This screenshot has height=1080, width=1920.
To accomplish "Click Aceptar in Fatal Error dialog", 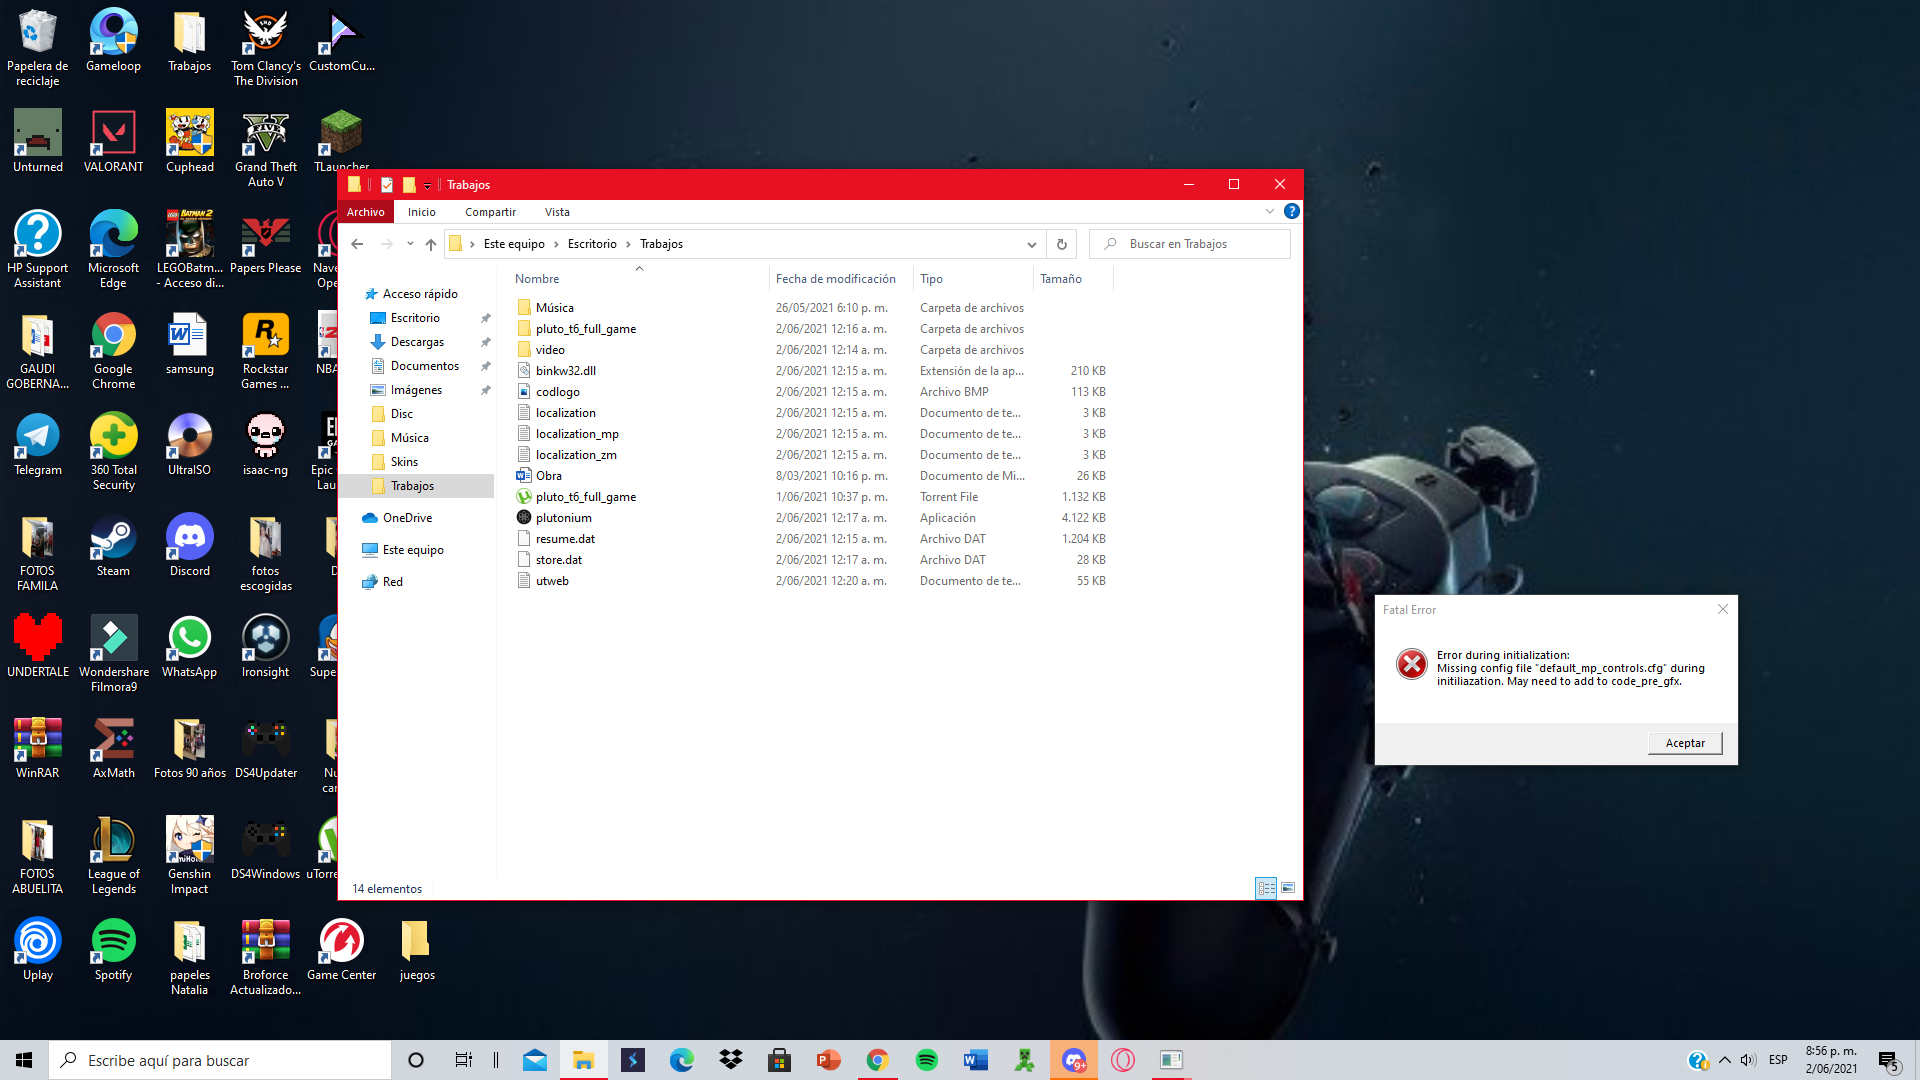I will coord(1685,743).
